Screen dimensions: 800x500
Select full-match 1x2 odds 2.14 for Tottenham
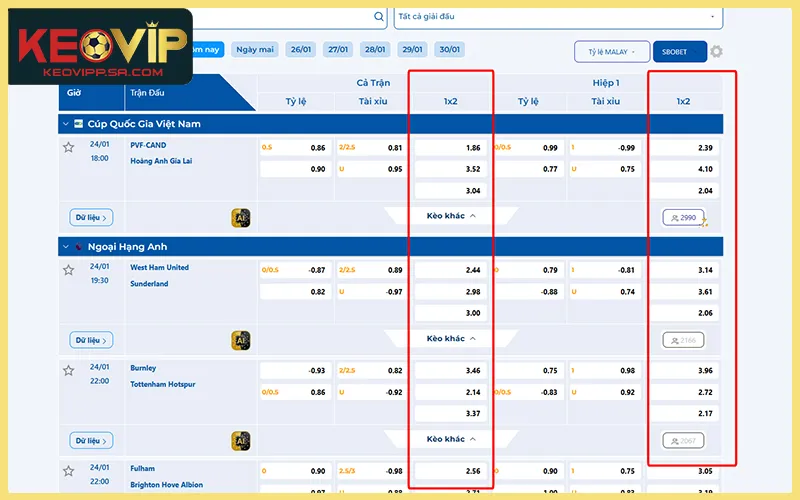[x=451, y=392]
